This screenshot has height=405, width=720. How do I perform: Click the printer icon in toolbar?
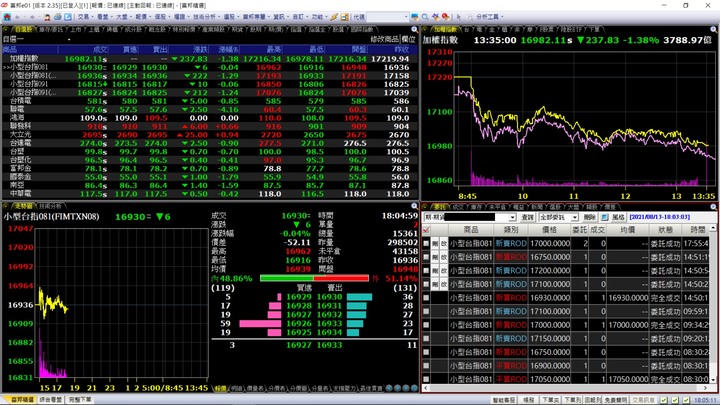pyautogui.click(x=57, y=17)
